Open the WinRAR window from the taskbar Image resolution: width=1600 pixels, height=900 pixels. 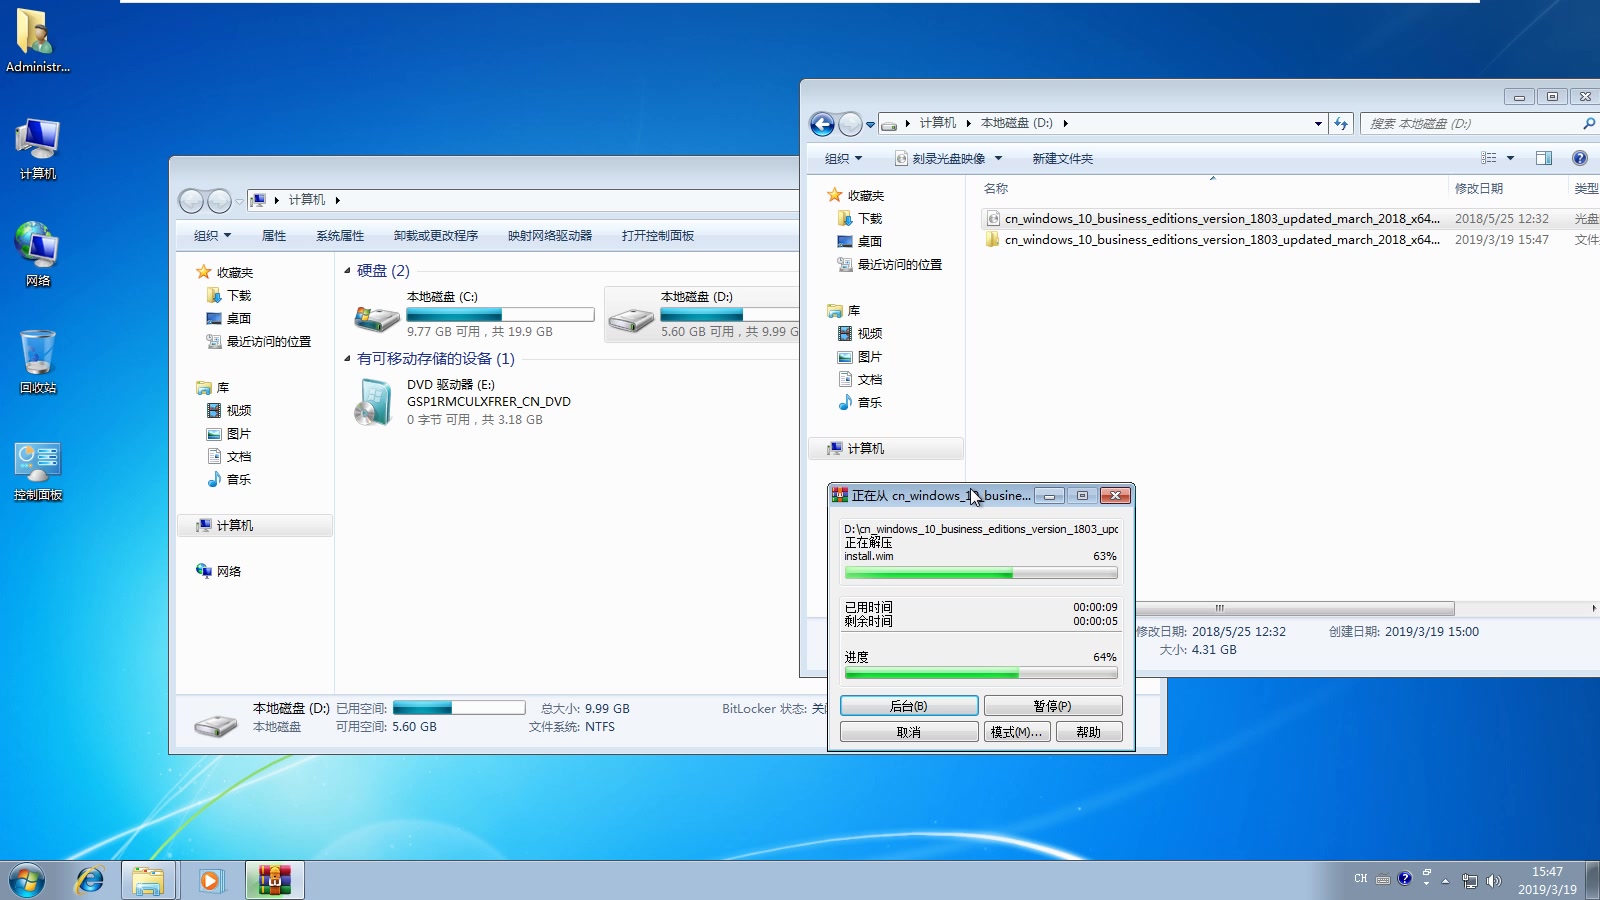click(274, 880)
